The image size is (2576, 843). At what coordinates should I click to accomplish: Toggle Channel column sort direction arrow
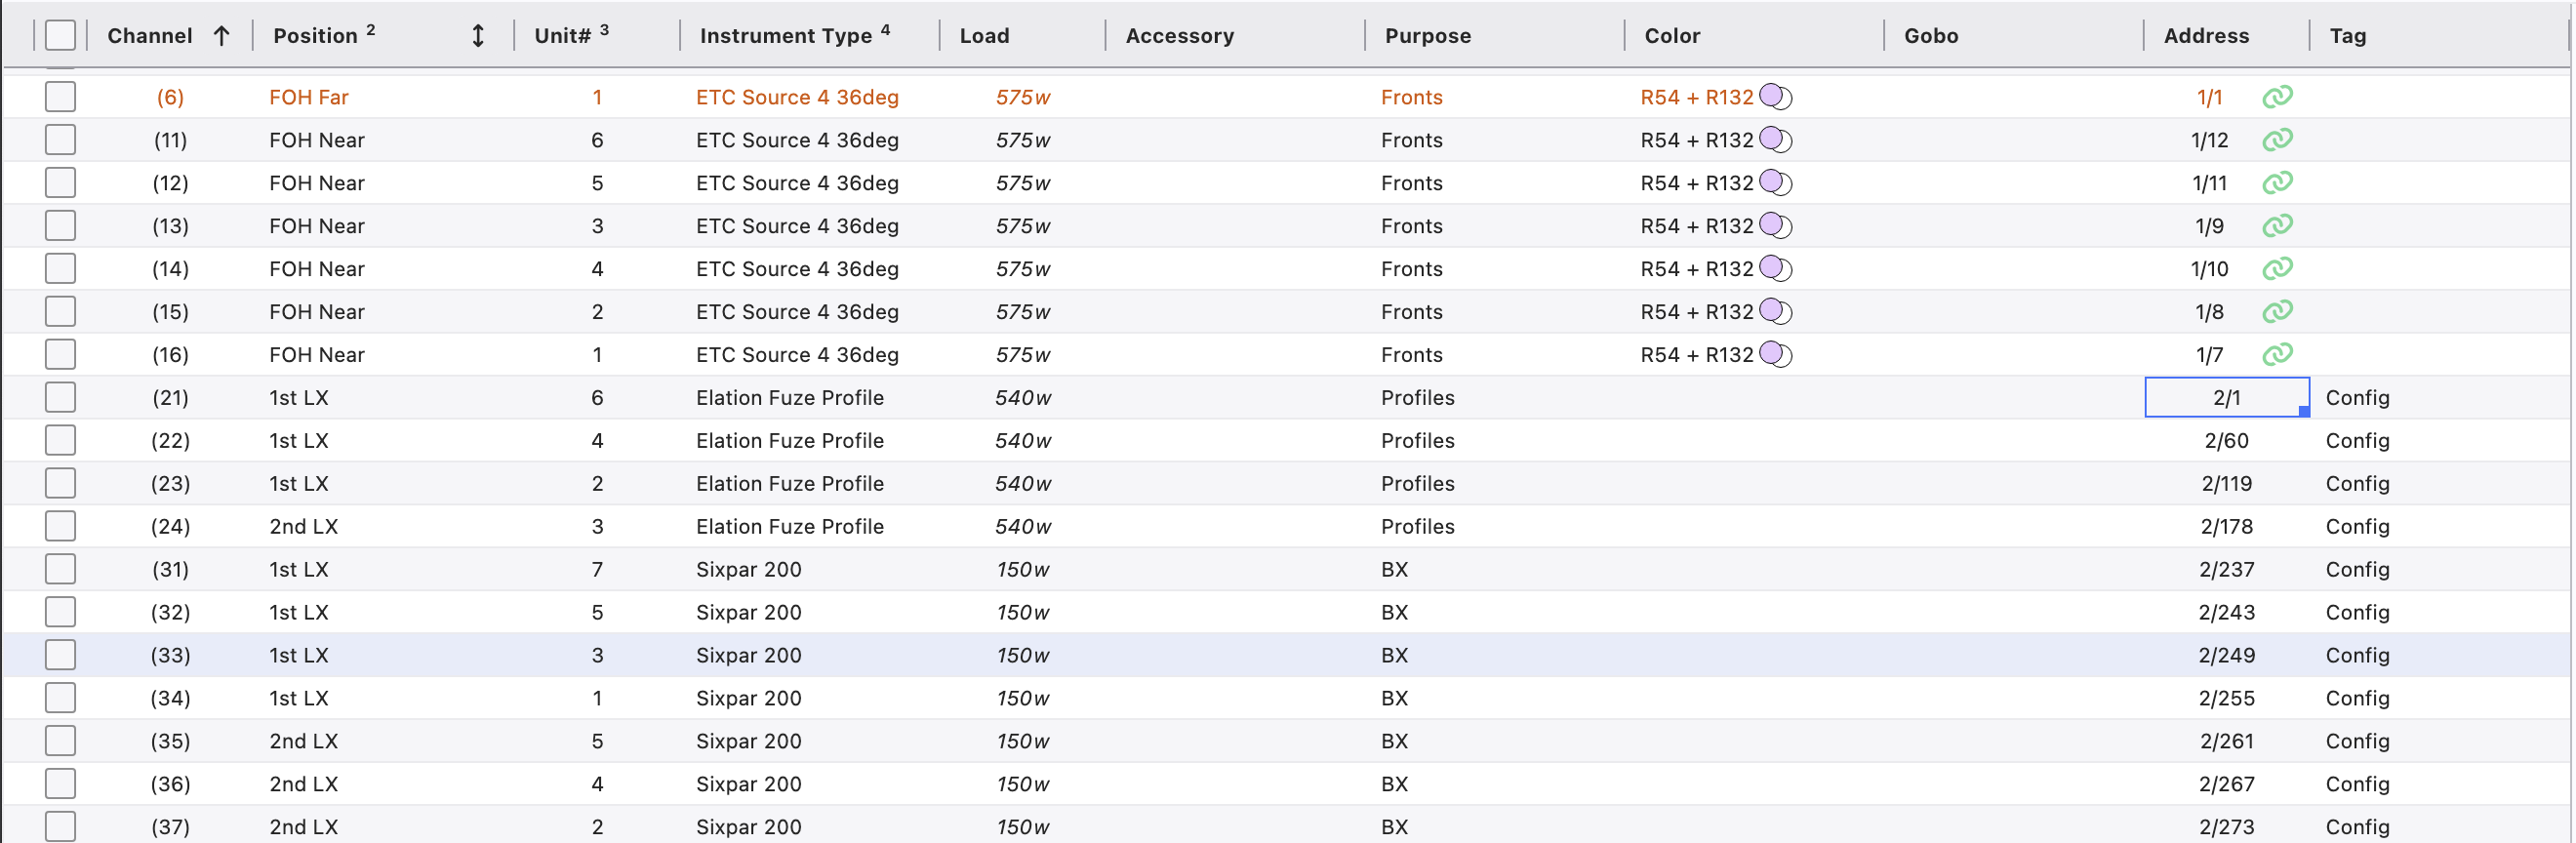click(222, 36)
